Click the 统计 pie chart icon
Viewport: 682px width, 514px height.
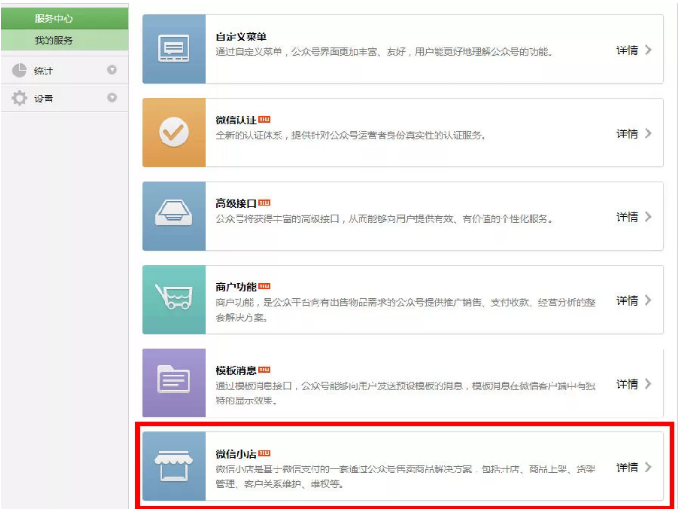click(19, 70)
